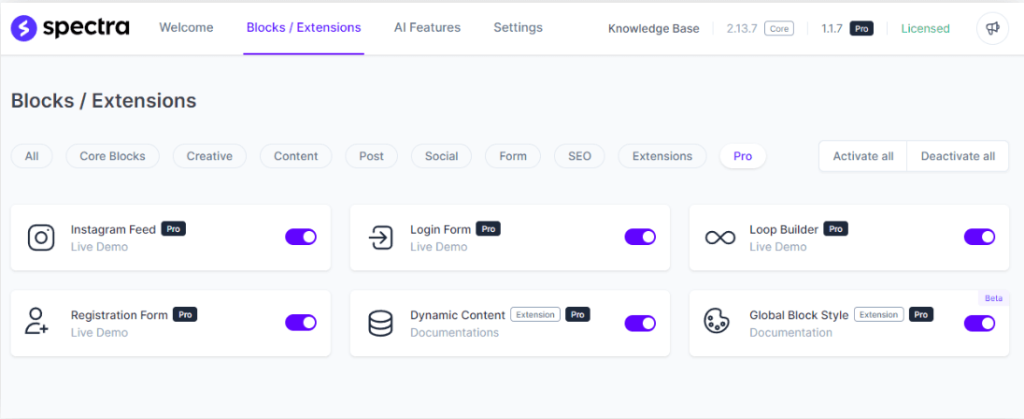
Task: Turn off the Login Form switch
Action: click(640, 237)
